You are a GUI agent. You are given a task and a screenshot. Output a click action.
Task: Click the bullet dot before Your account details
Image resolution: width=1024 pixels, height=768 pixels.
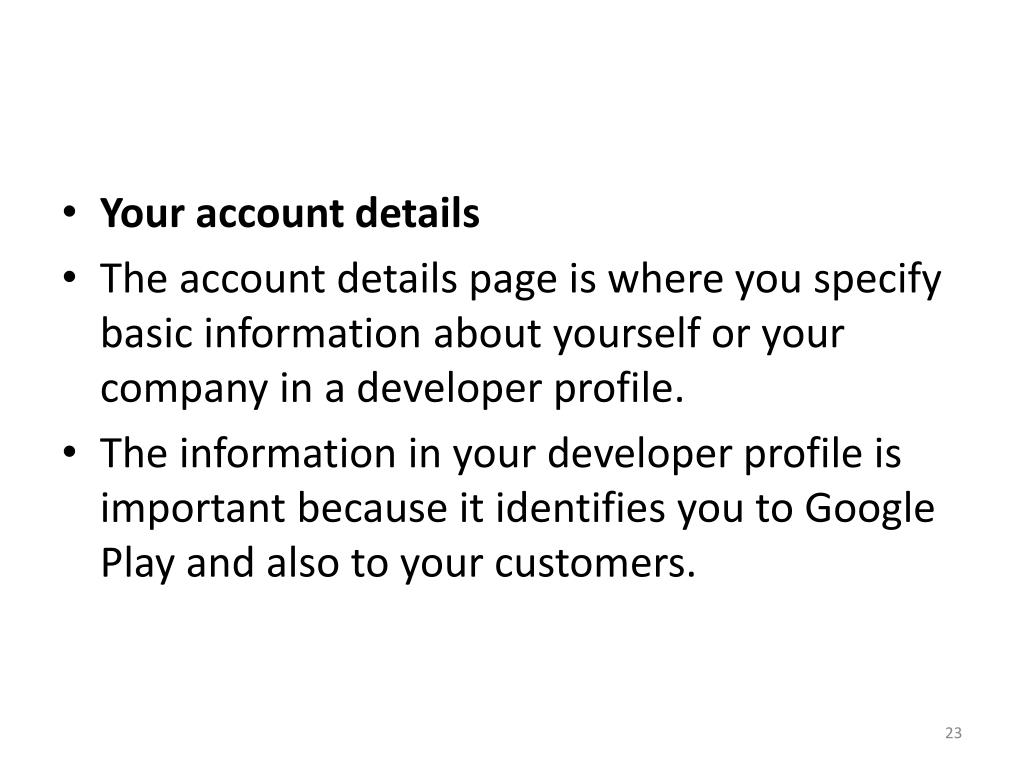(70, 212)
